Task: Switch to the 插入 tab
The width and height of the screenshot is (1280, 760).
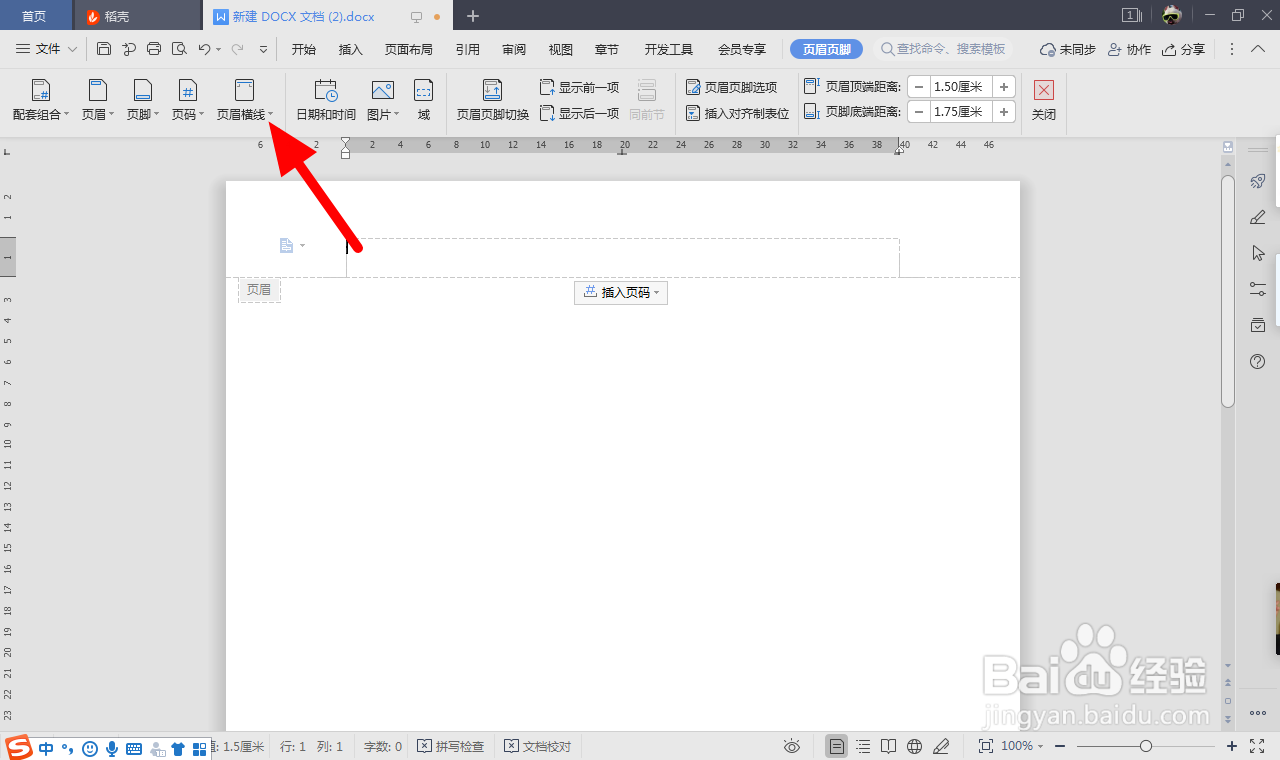Action: pos(351,49)
